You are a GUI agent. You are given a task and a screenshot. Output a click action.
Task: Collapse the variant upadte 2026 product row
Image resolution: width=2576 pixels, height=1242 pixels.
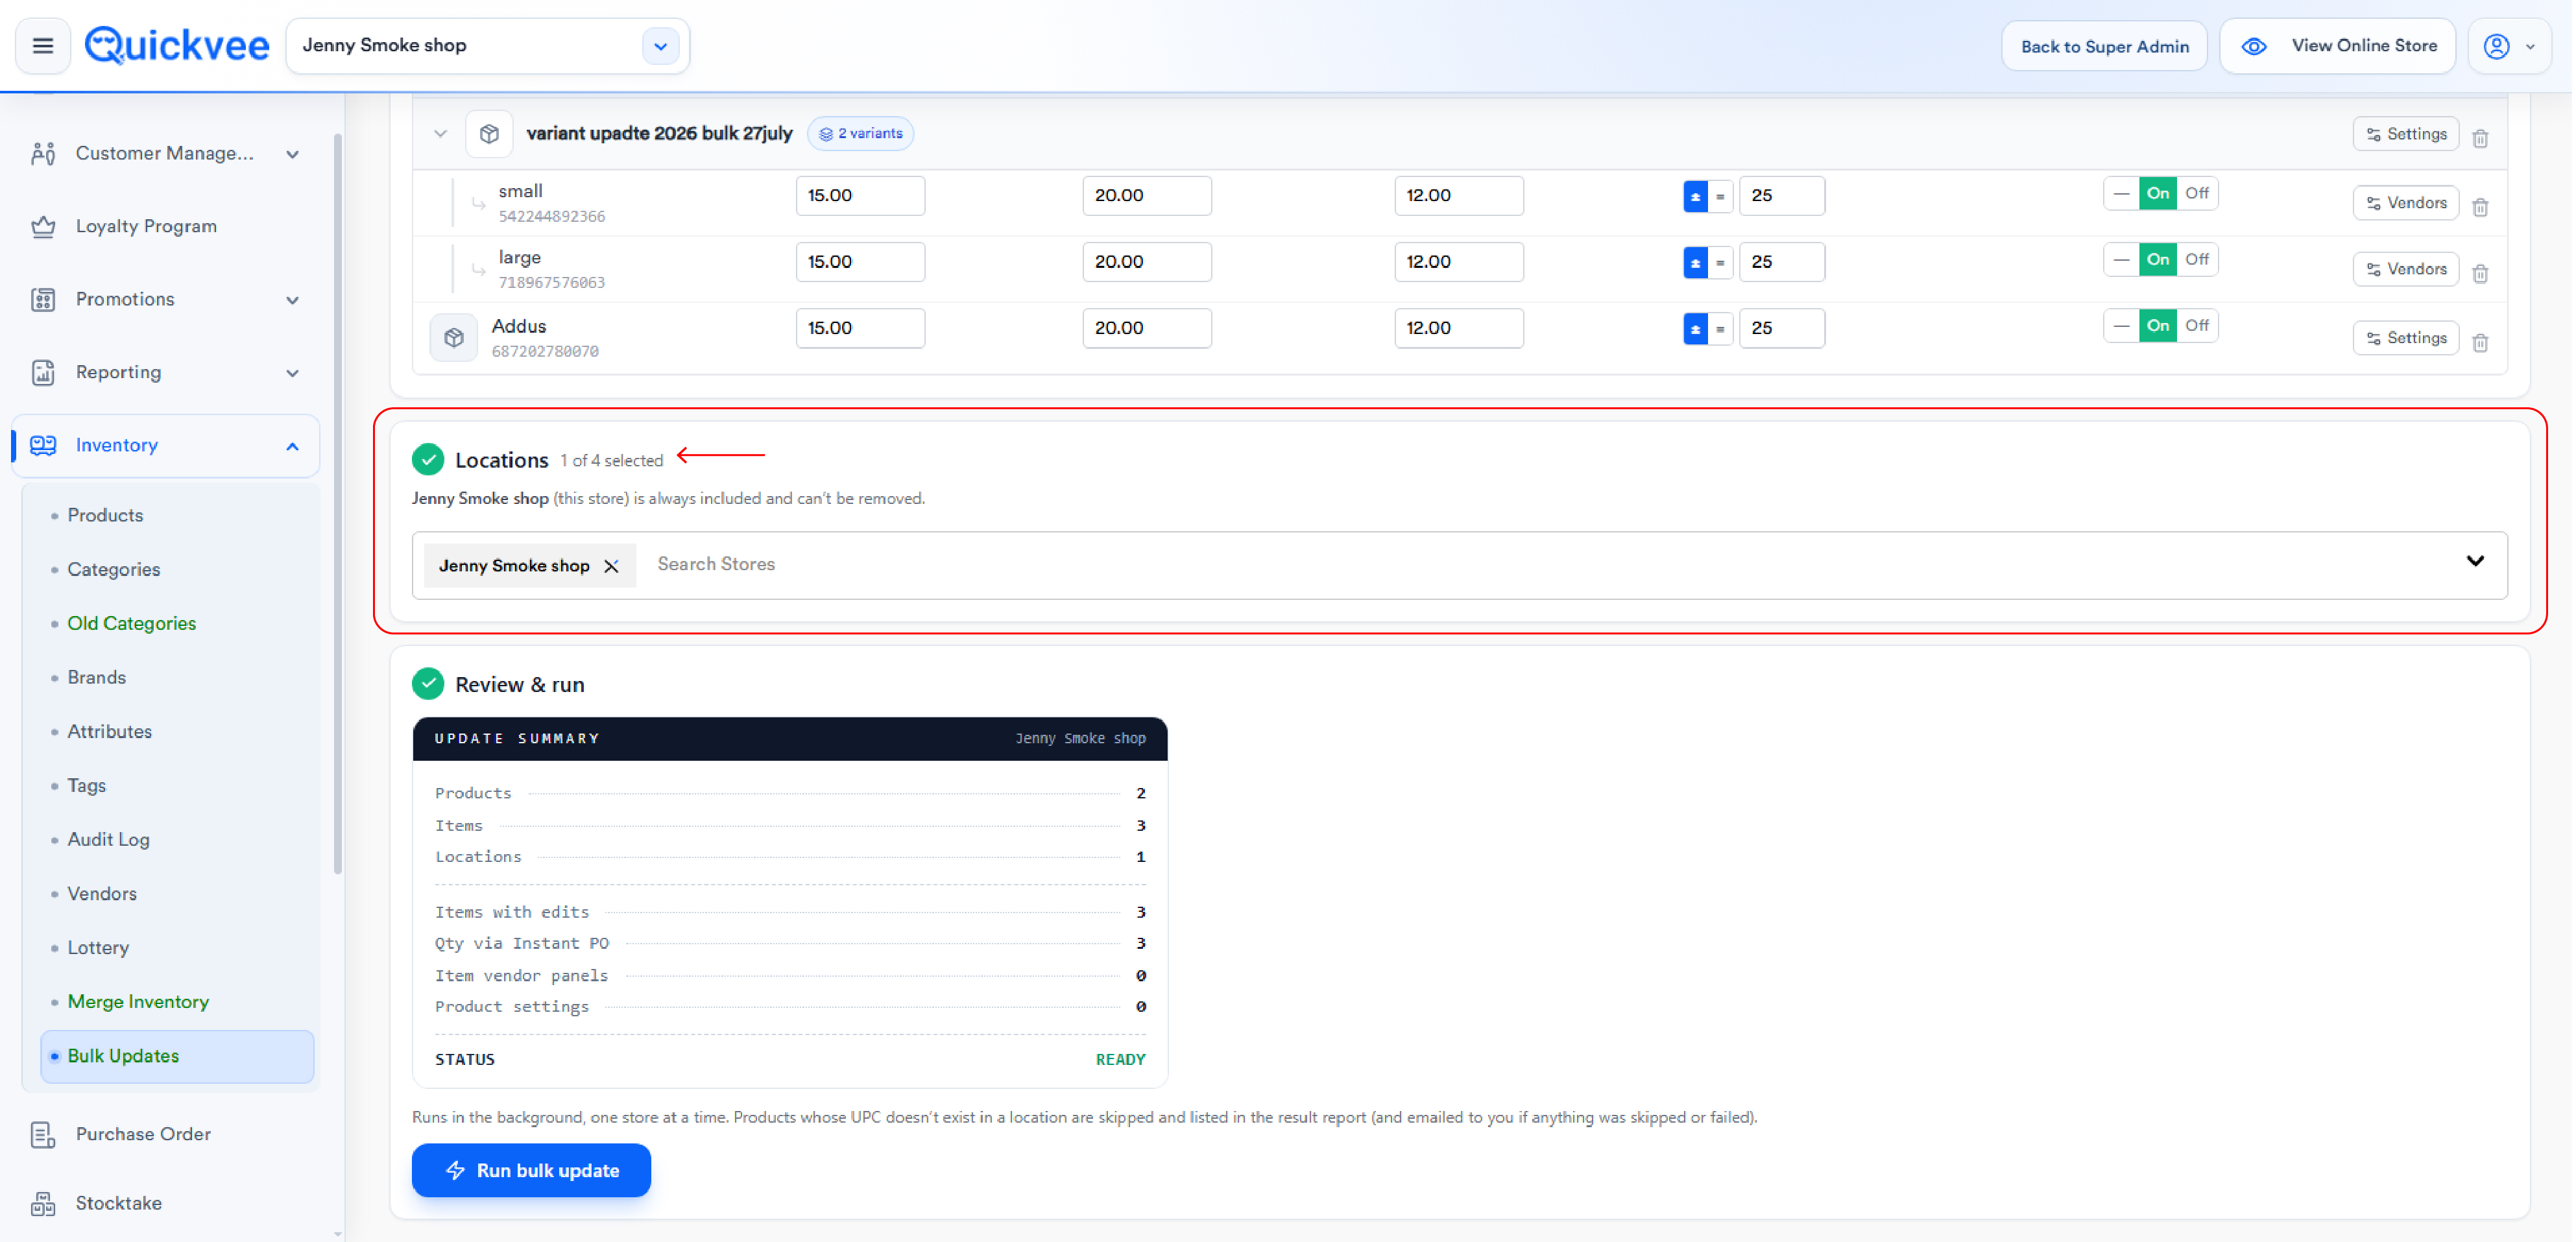[x=440, y=134]
